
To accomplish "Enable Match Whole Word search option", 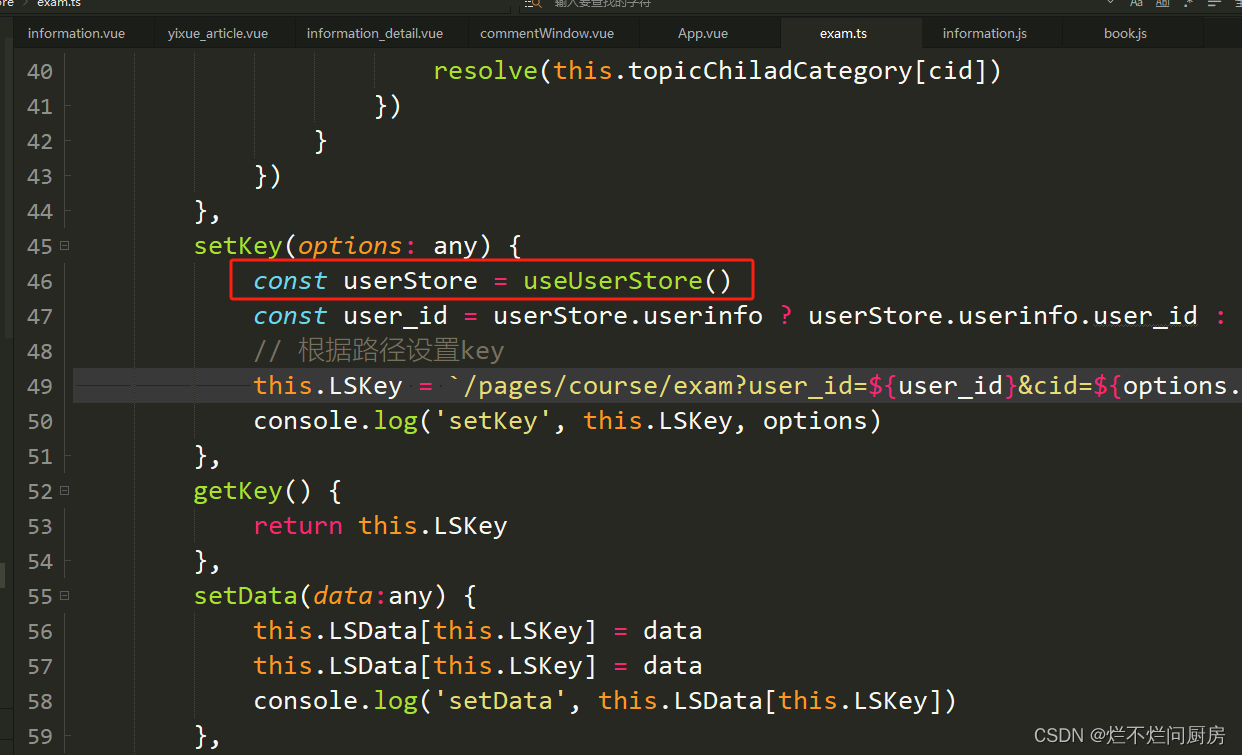I will [x=1162, y=4].
